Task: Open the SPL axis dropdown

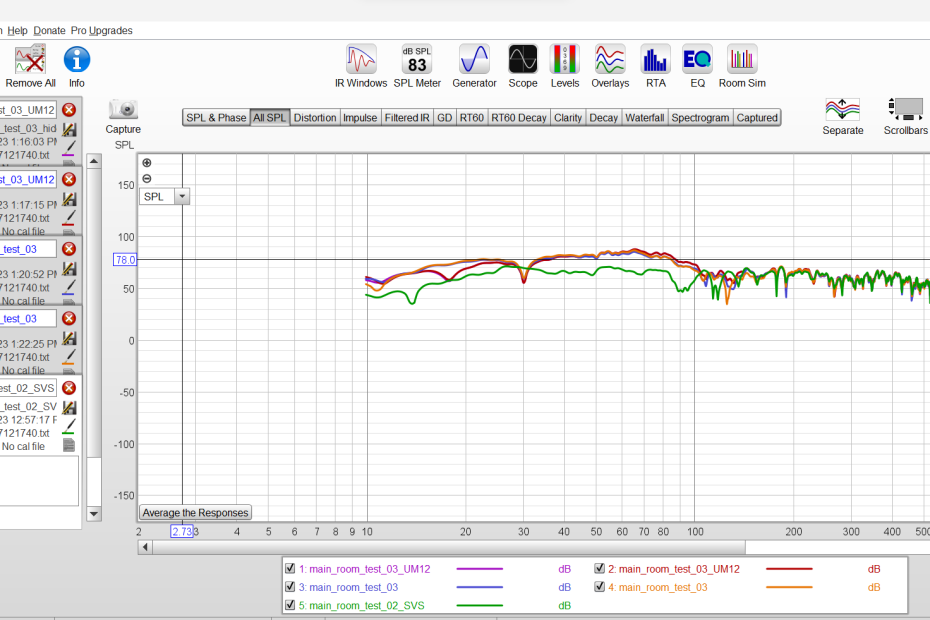Action: coord(181,197)
